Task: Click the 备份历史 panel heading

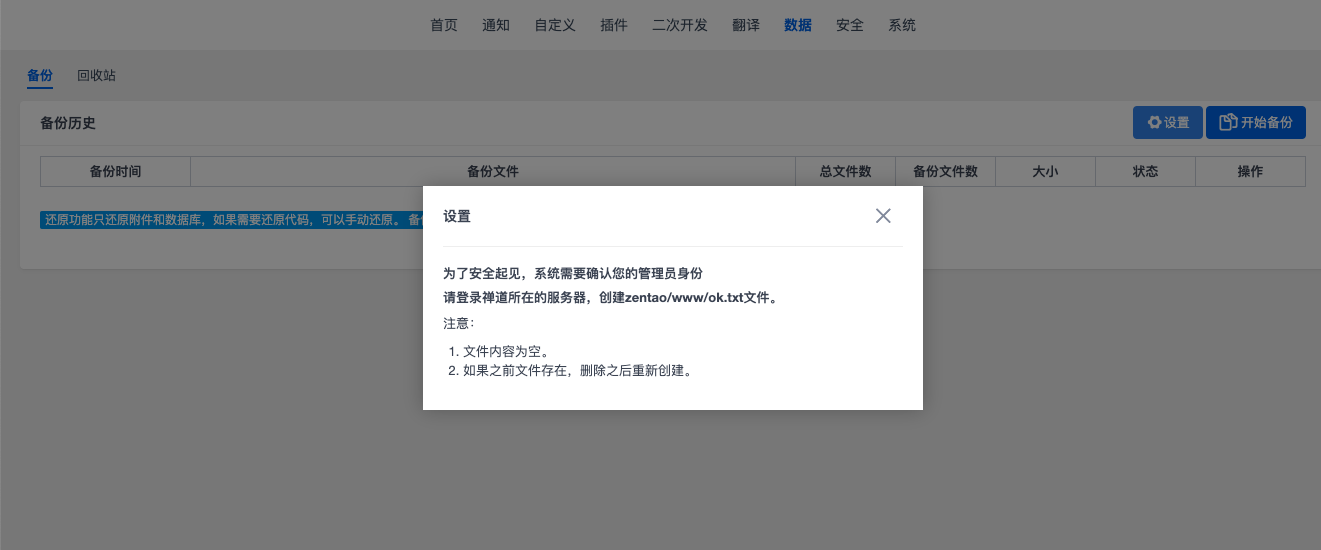Action: point(68,123)
